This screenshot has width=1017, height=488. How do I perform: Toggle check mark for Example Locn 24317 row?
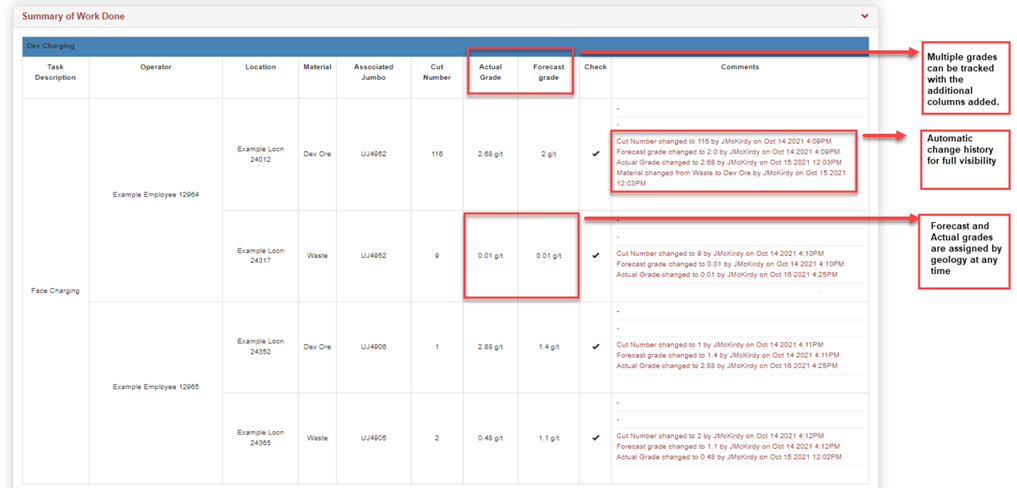click(595, 255)
